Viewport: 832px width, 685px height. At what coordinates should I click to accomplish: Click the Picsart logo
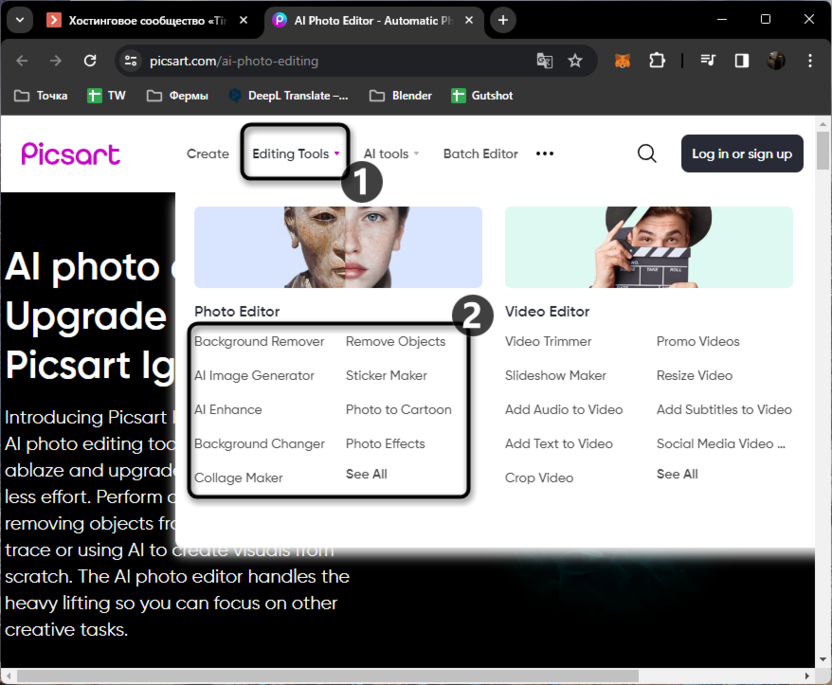[71, 154]
